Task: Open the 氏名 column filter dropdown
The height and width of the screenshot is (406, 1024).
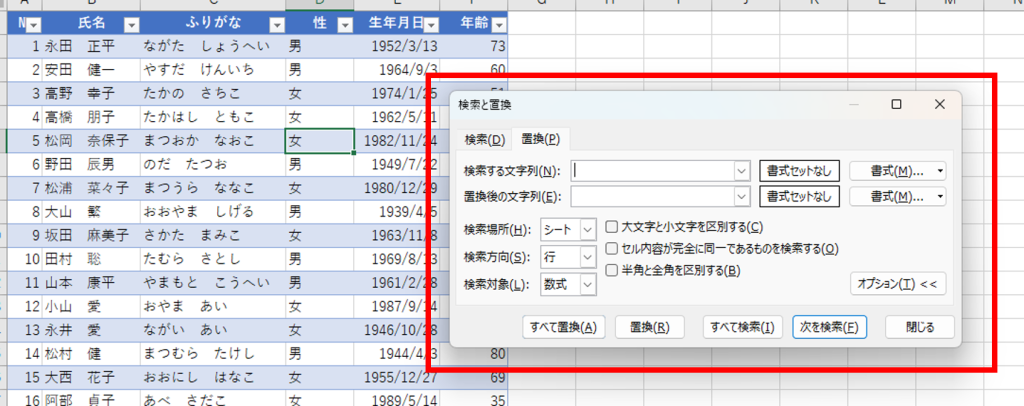Action: pos(131,25)
